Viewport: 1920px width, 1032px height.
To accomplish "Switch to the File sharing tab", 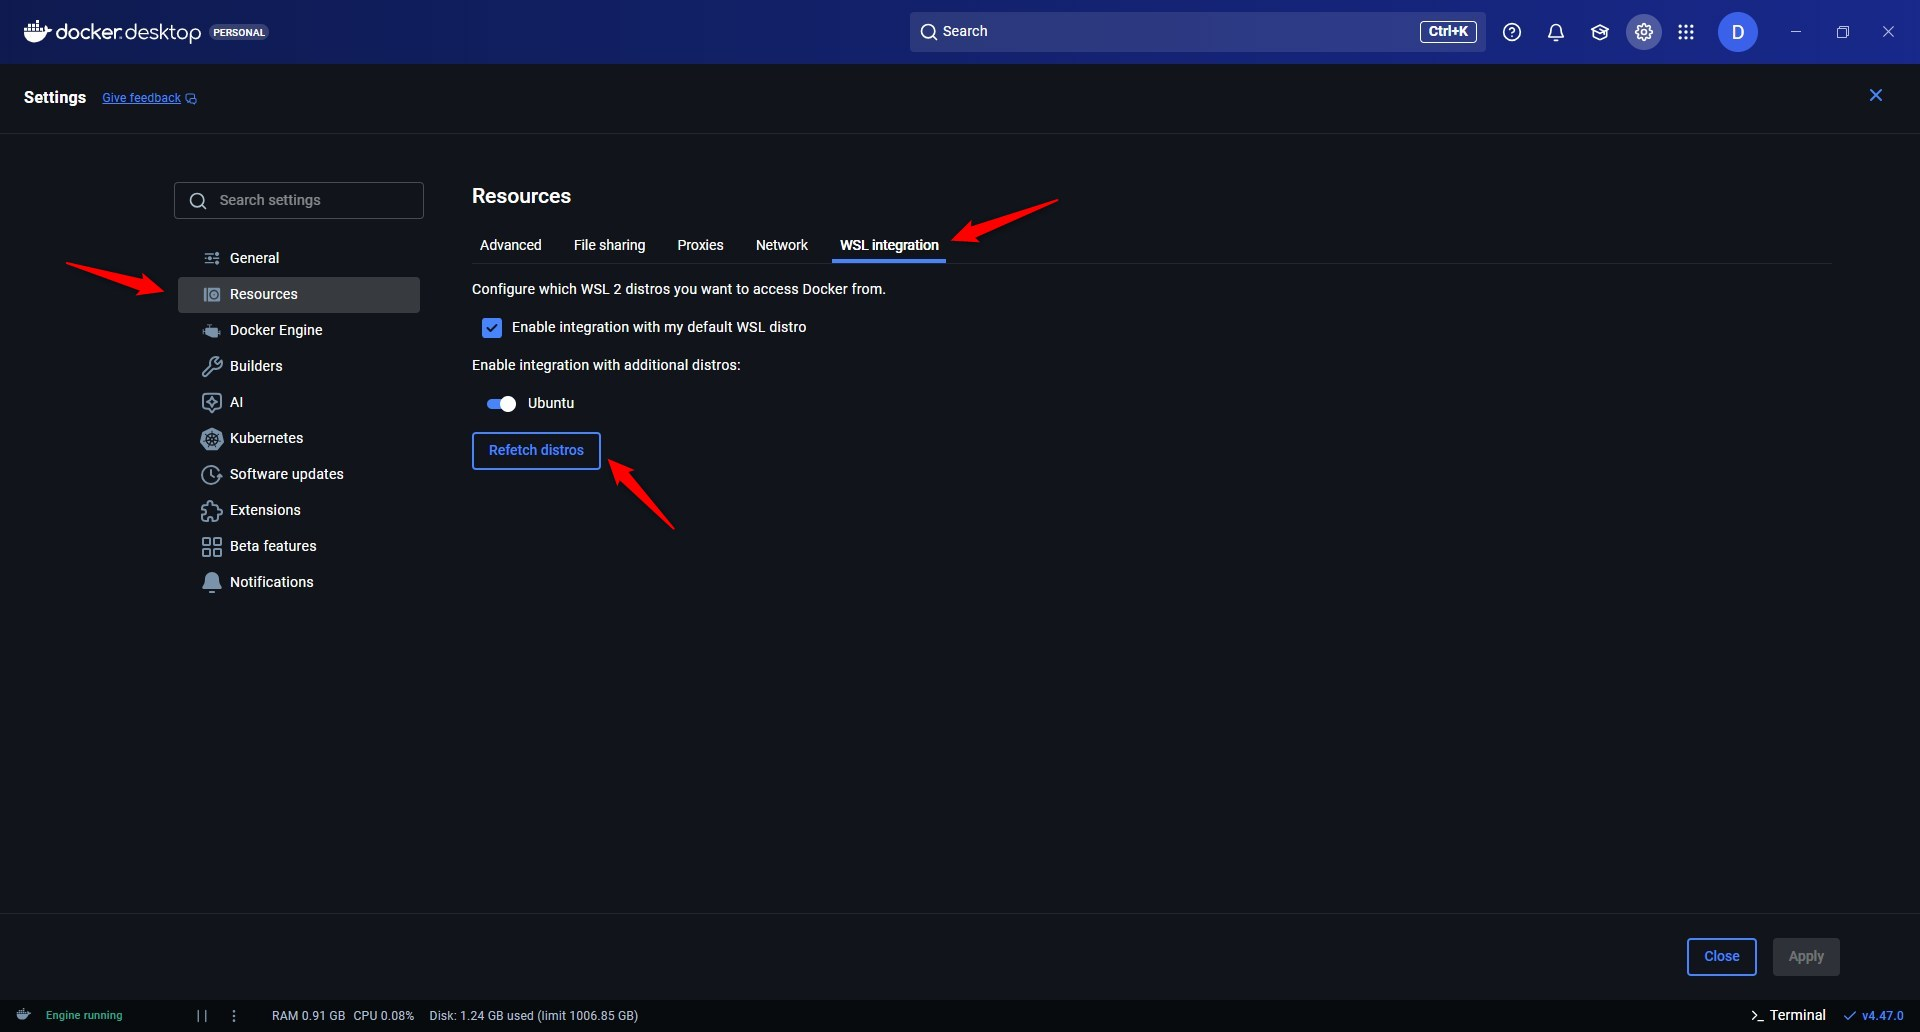I will tap(610, 245).
